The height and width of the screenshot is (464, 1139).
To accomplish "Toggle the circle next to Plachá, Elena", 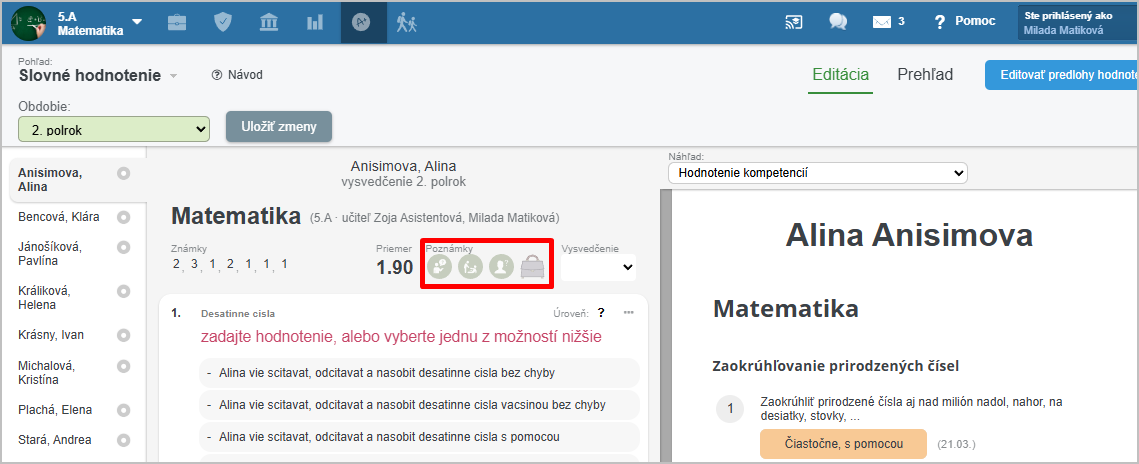I will point(124,410).
